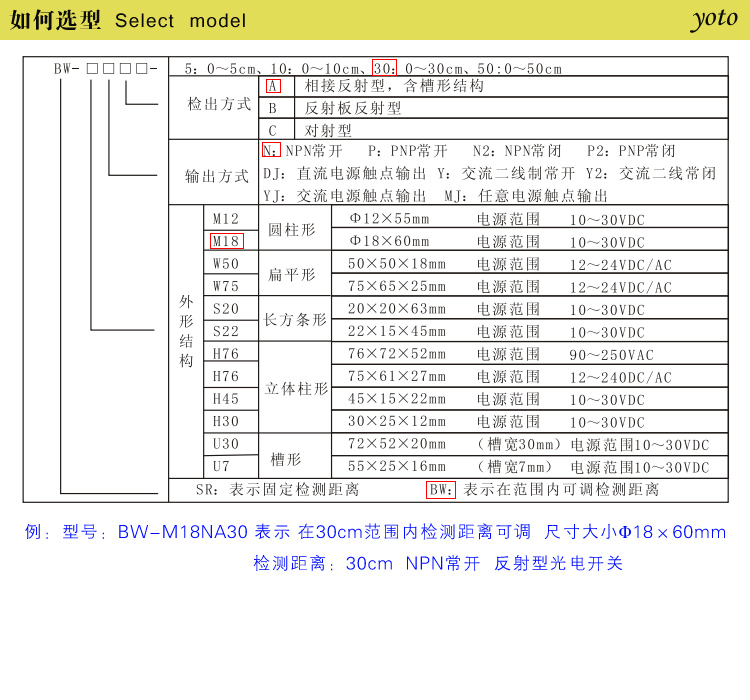The width and height of the screenshot is (750, 700).
Task: Click the red-boxed 30: detection range code
Action: point(385,68)
